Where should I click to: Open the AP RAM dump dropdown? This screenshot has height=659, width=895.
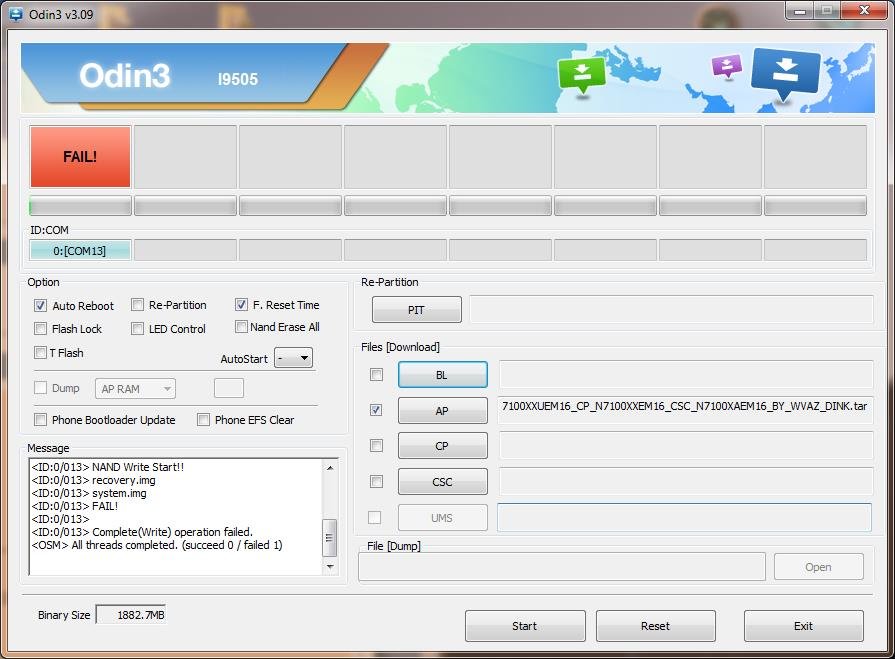tap(135, 389)
